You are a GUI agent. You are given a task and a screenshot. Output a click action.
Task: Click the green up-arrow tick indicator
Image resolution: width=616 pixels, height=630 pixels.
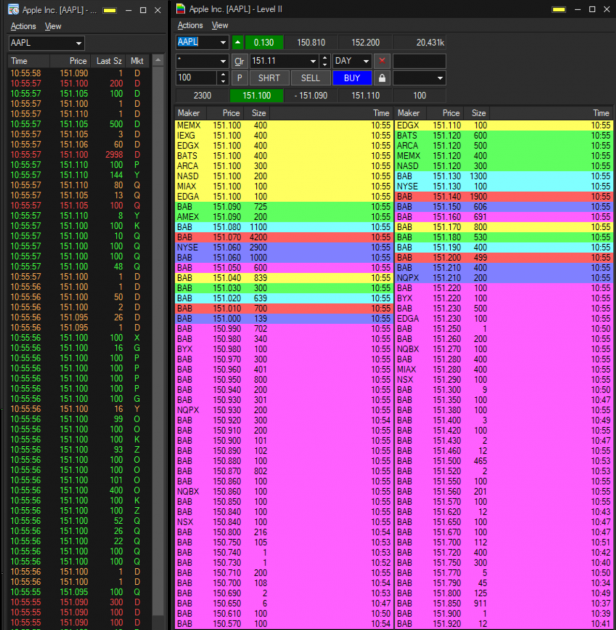coord(237,42)
